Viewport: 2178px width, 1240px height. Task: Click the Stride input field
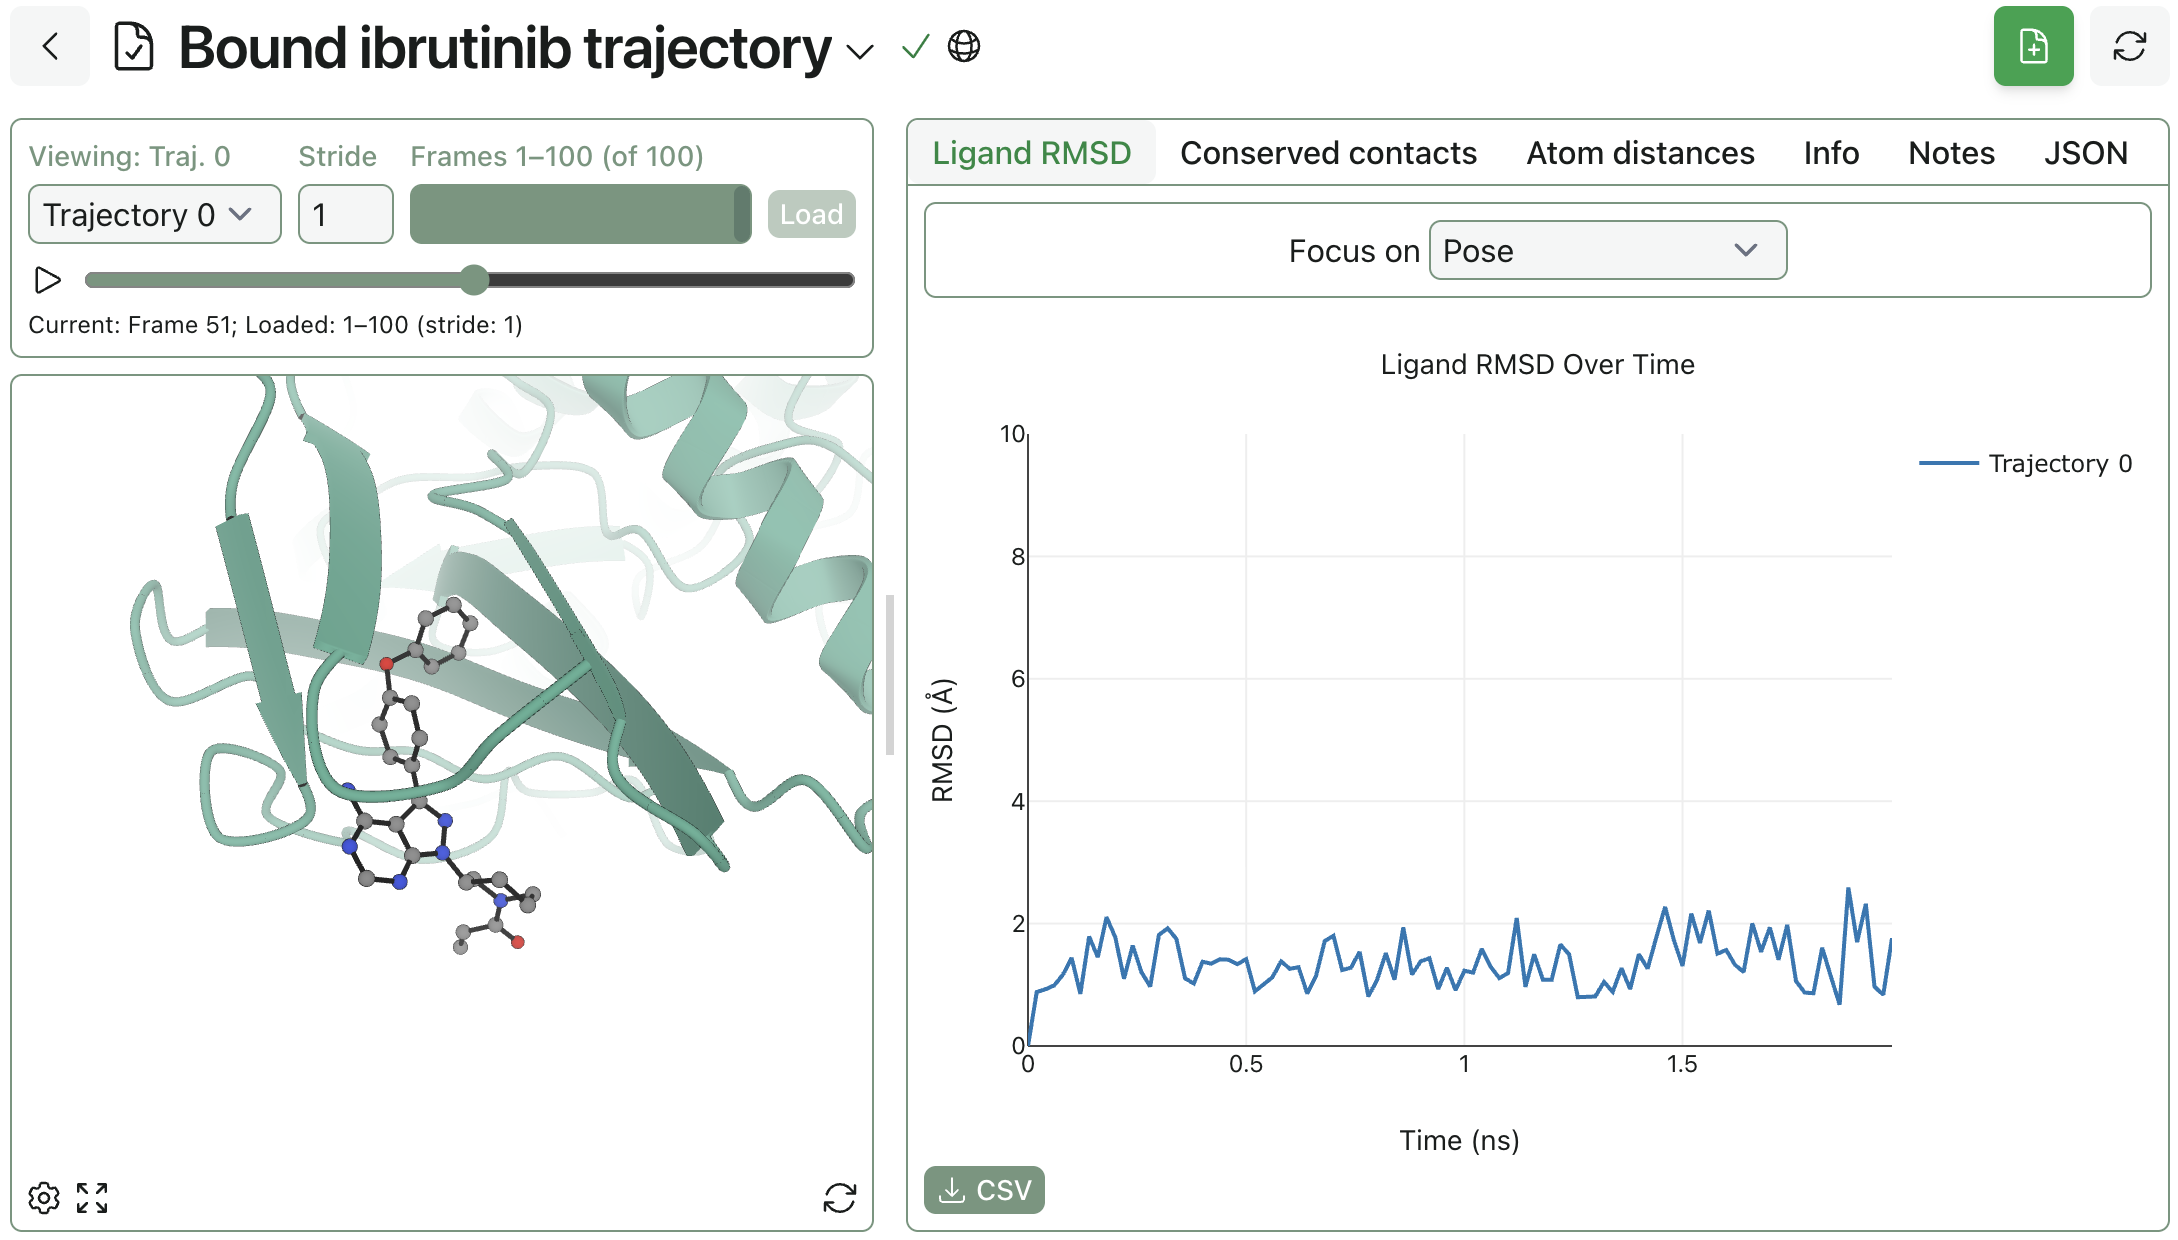344,214
